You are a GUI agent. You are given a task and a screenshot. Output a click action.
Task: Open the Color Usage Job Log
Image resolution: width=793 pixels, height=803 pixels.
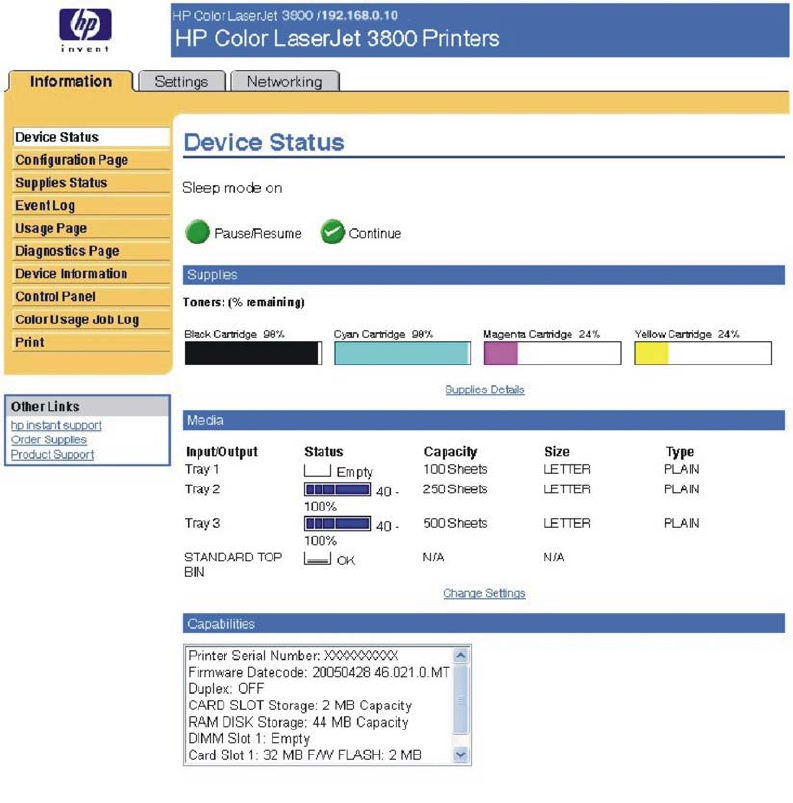click(91, 320)
